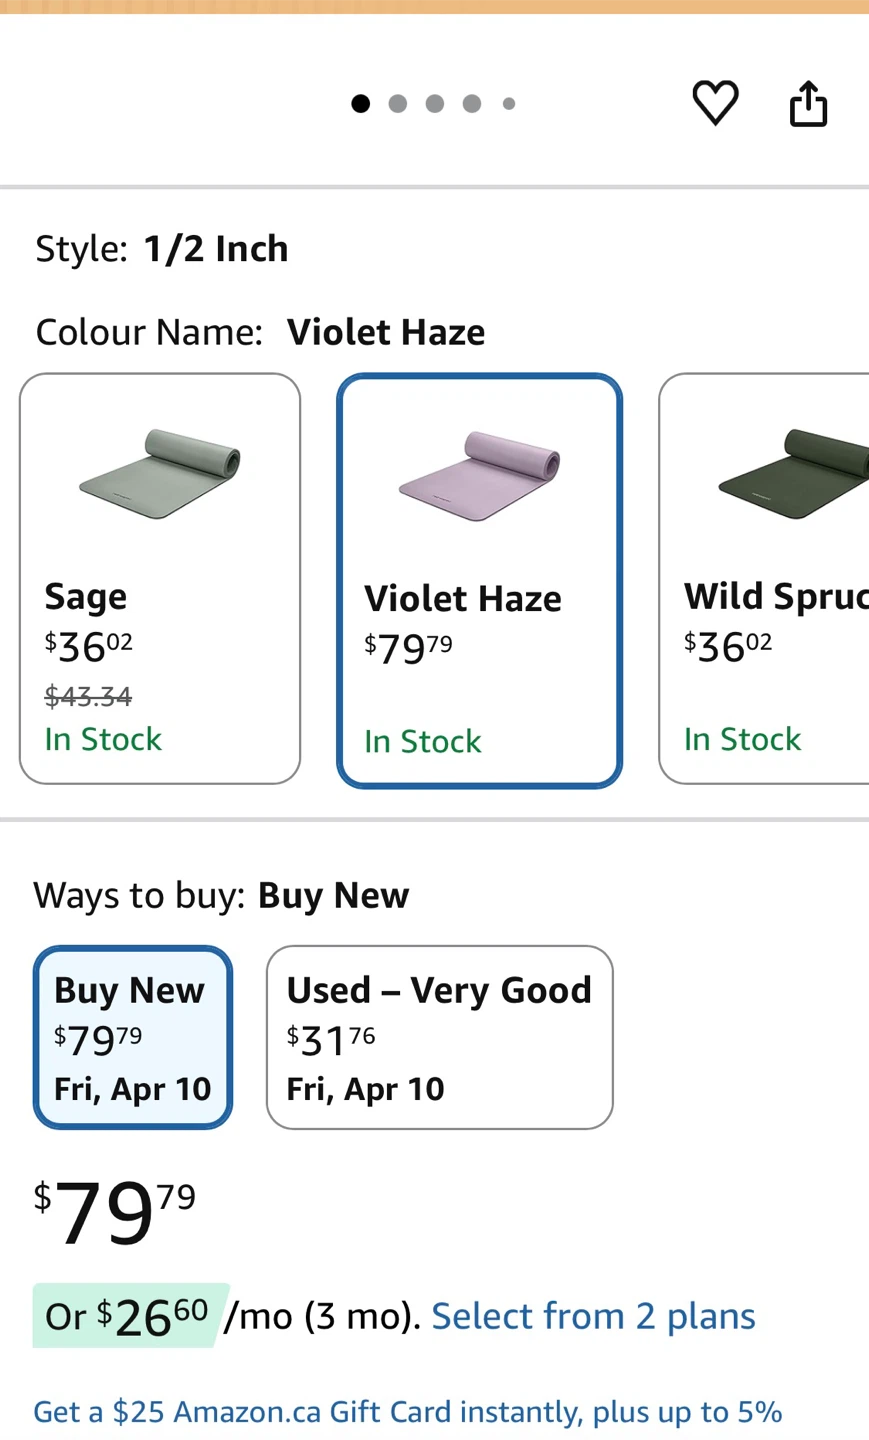
Task: Select the Buy New purchase option
Action: (133, 1037)
